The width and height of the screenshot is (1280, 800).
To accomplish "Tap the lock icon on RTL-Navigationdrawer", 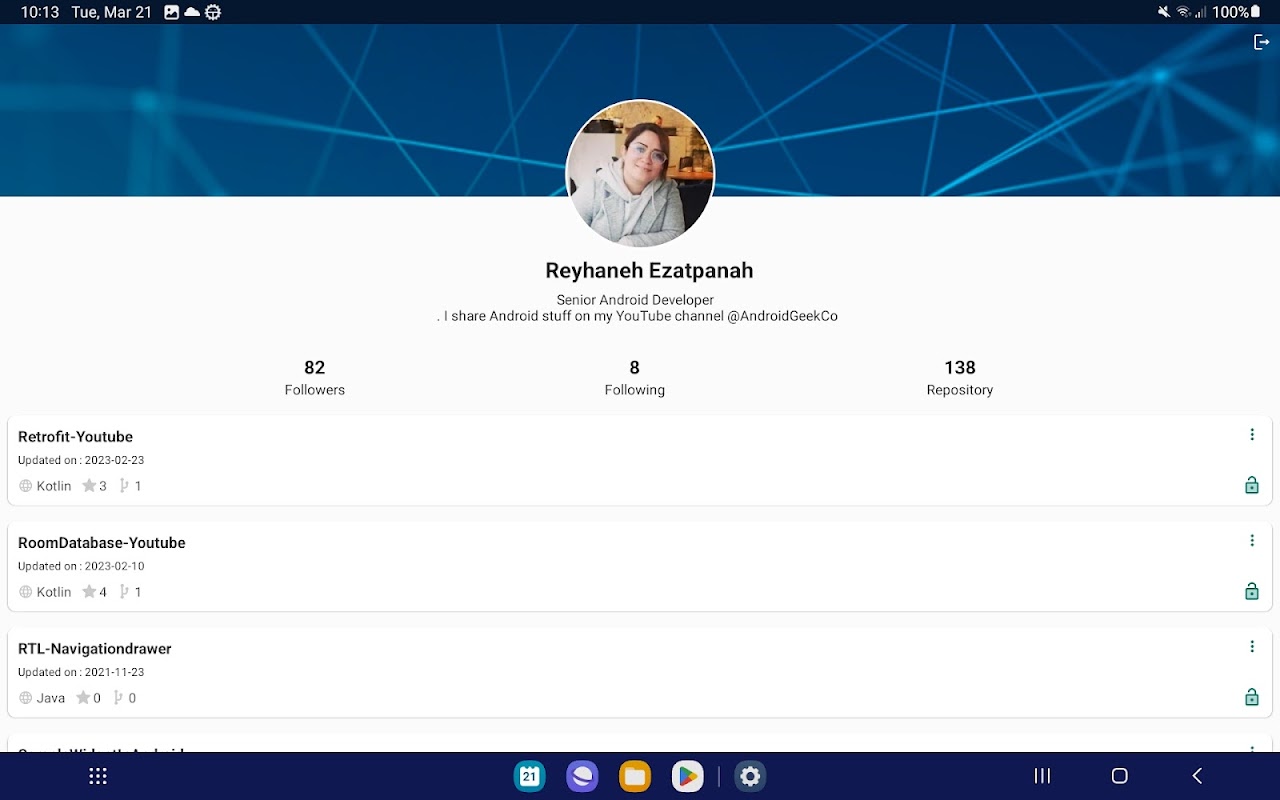I will [x=1251, y=698].
